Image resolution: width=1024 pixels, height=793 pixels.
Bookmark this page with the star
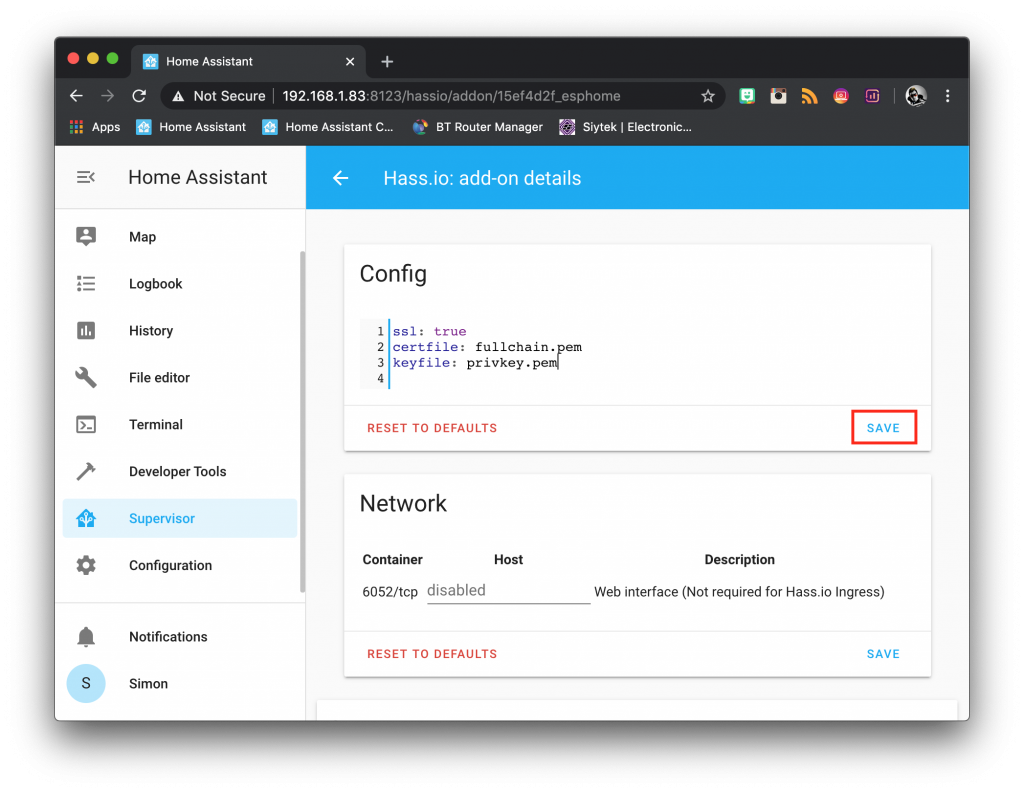[x=708, y=96]
